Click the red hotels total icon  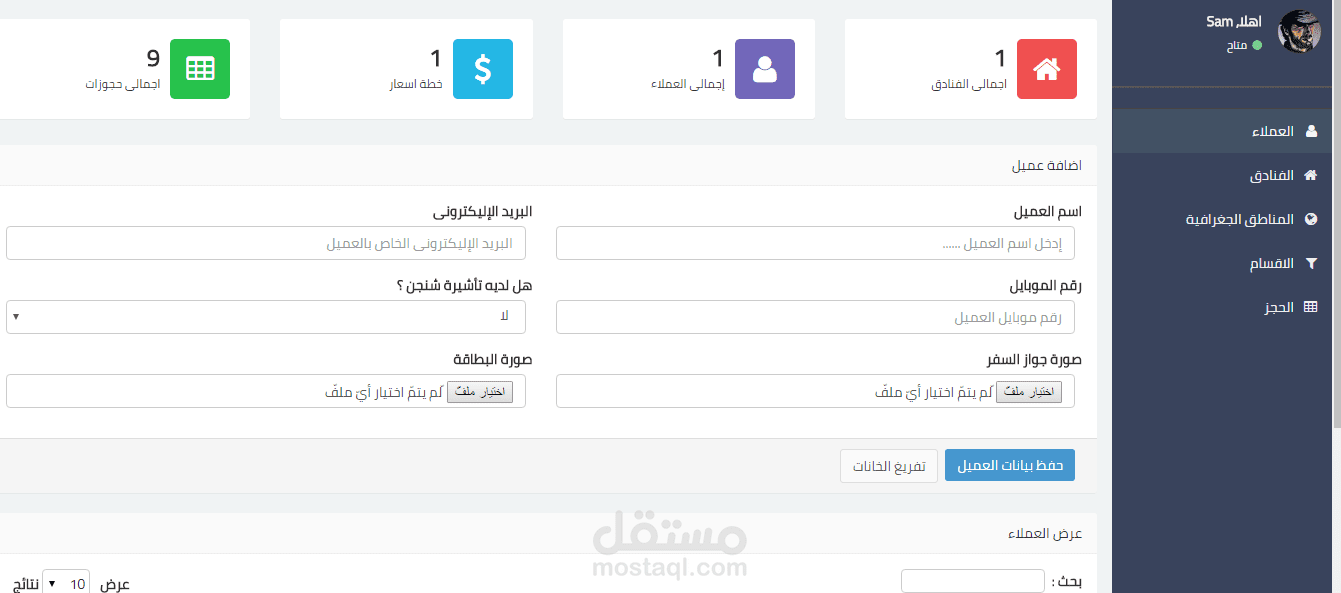(1046, 68)
